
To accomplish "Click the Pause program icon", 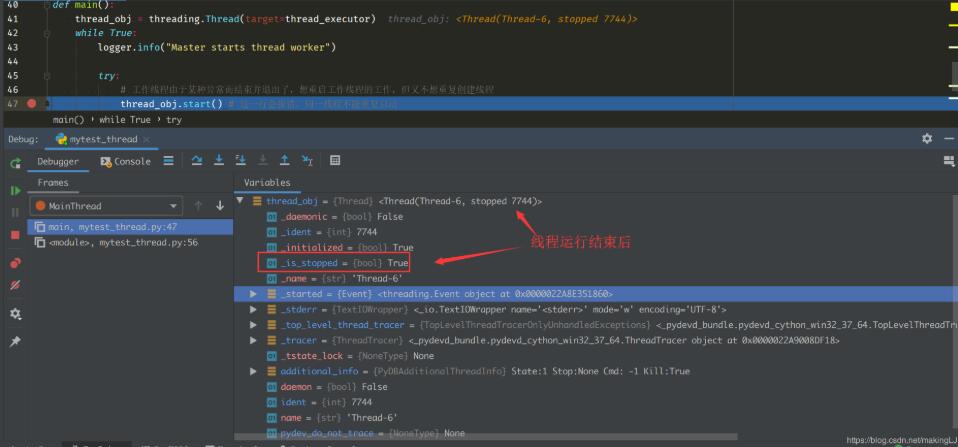I will tap(16, 213).
